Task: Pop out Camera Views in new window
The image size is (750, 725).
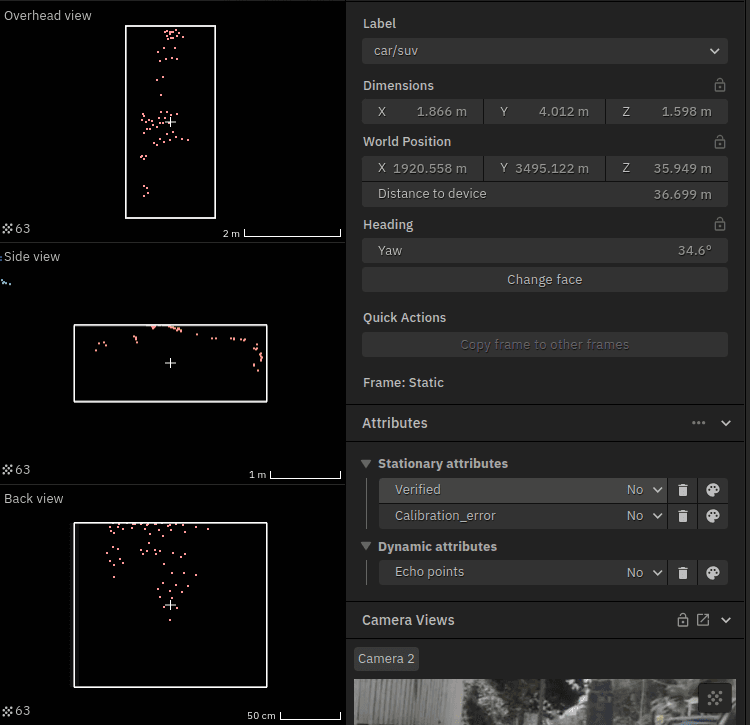Action: (703, 620)
